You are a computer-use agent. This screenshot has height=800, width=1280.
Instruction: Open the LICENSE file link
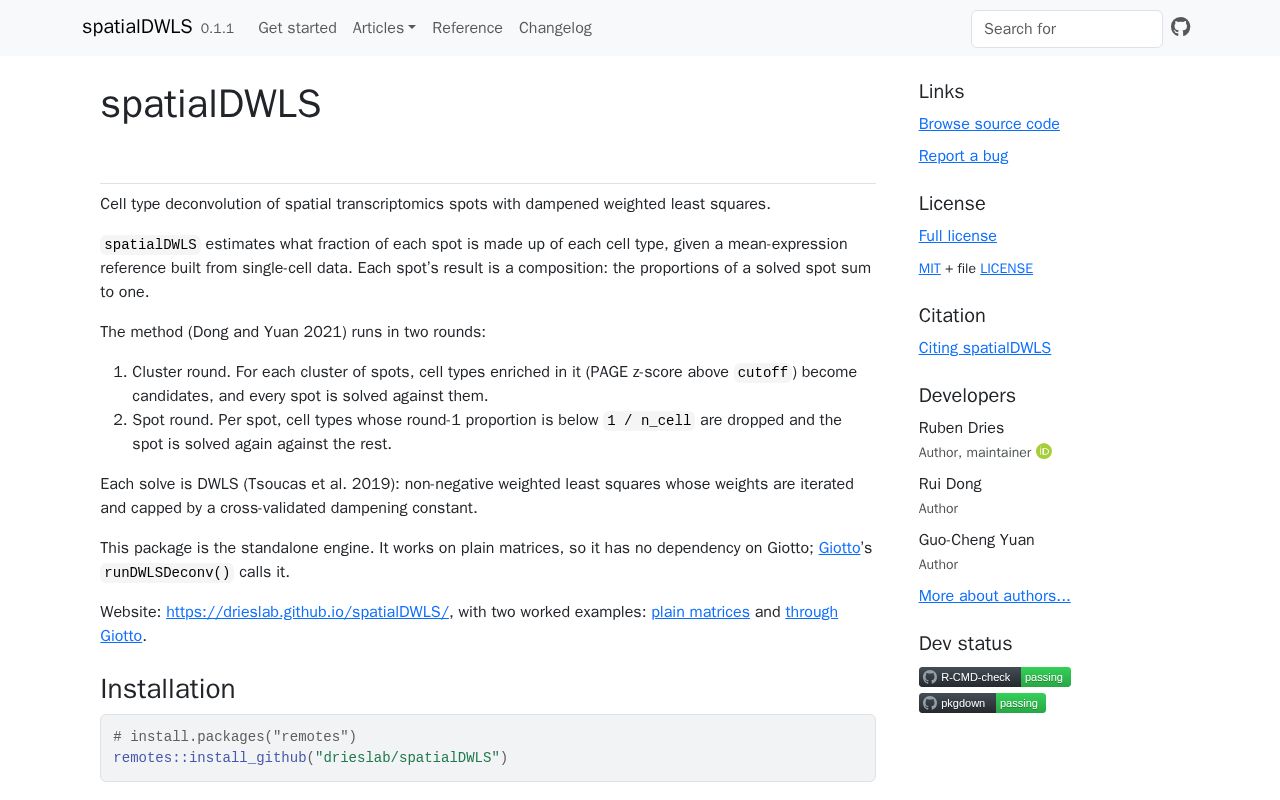coord(1006,268)
